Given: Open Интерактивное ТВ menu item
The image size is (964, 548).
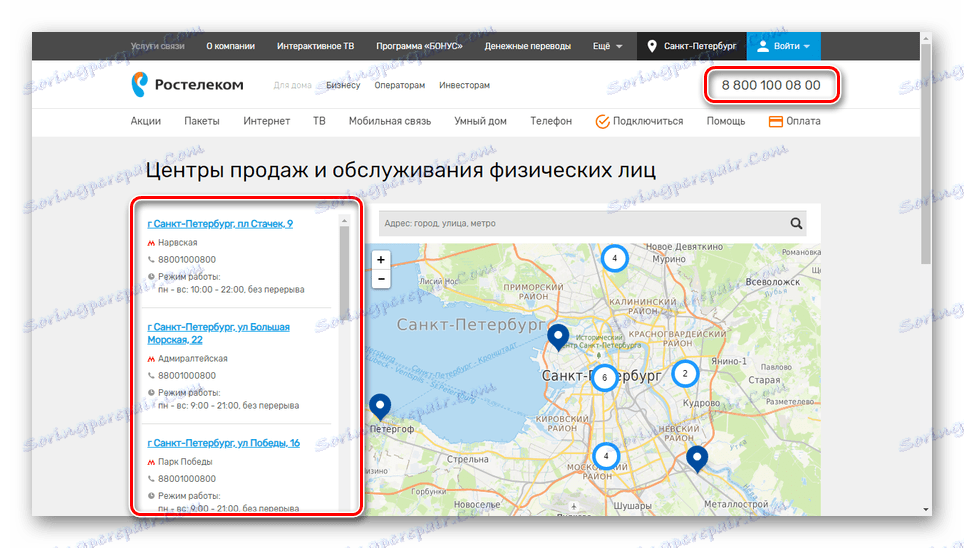Looking at the screenshot, I should coord(315,46).
